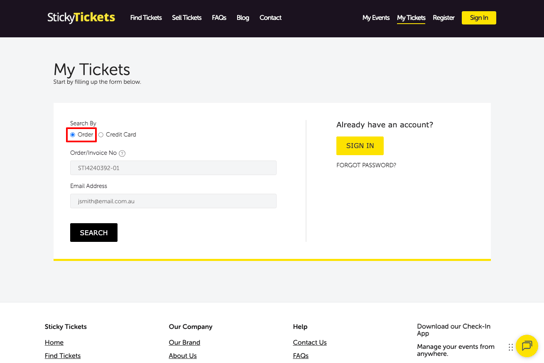The height and width of the screenshot is (363, 544).
Task: Open the StickyTickets logo home link
Action: pyautogui.click(x=81, y=17)
